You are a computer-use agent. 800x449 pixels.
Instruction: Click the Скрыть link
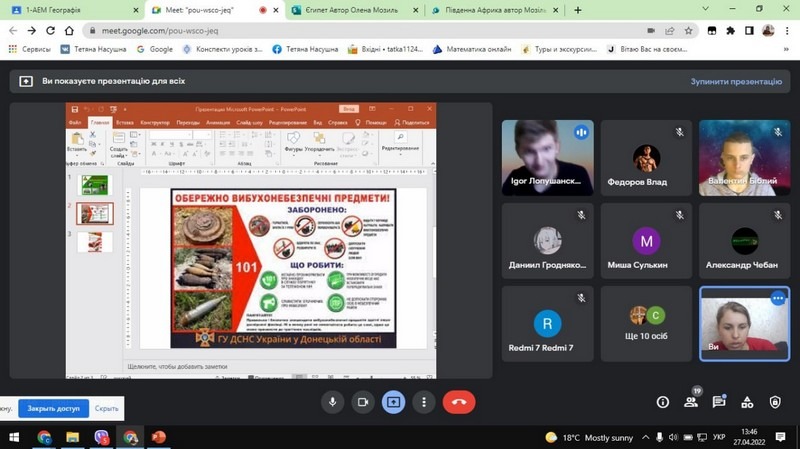pyautogui.click(x=106, y=408)
